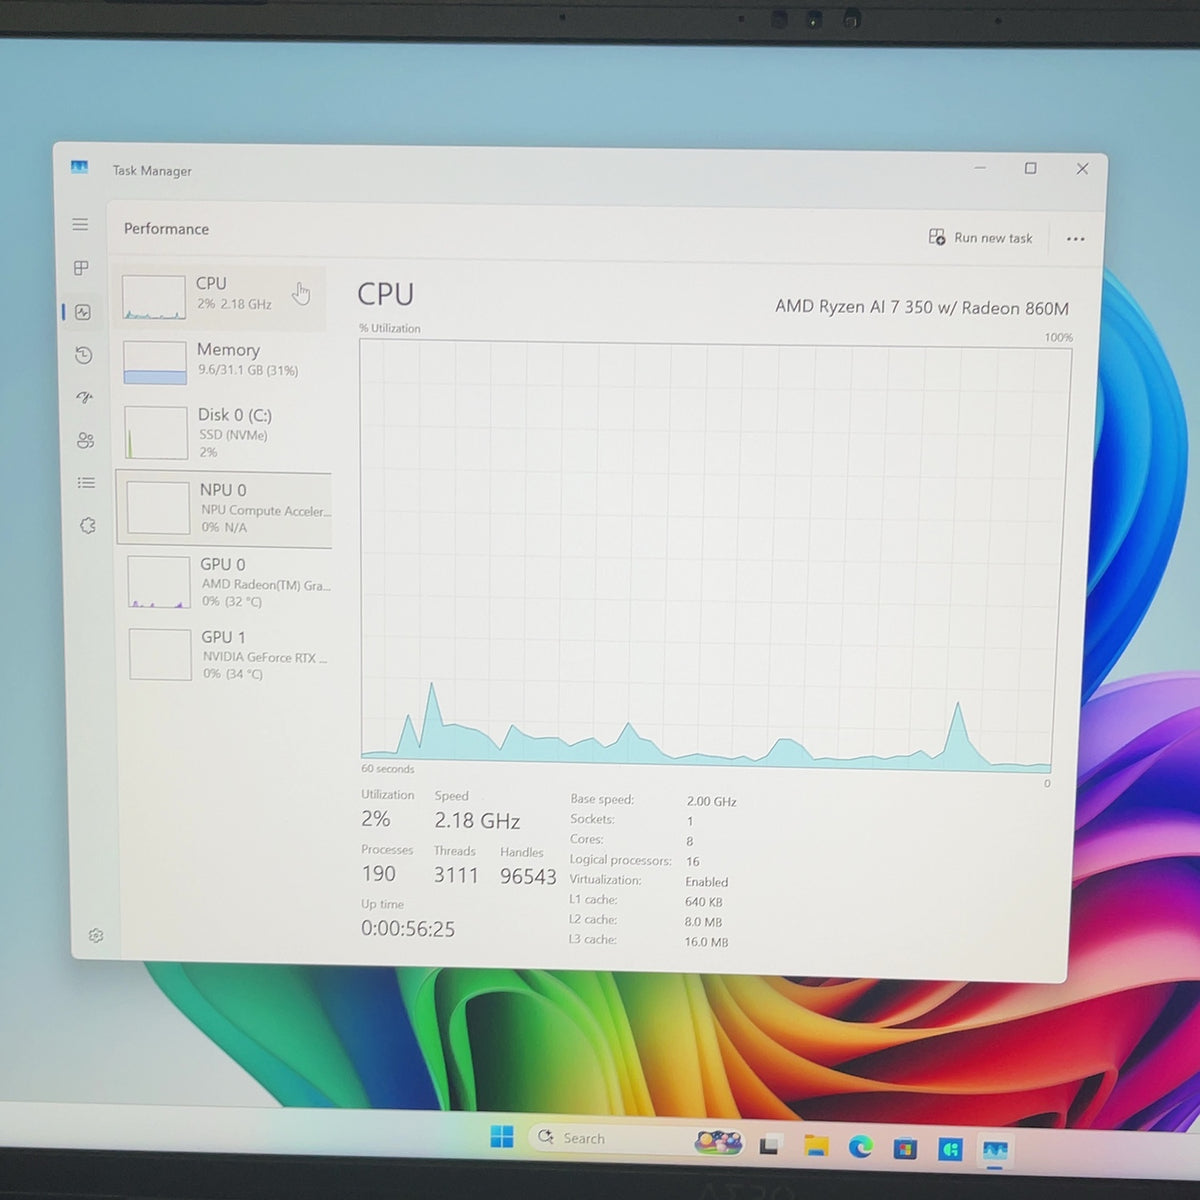Open Task View from the taskbar
Screen dimensions: 1200x1200
click(770, 1145)
